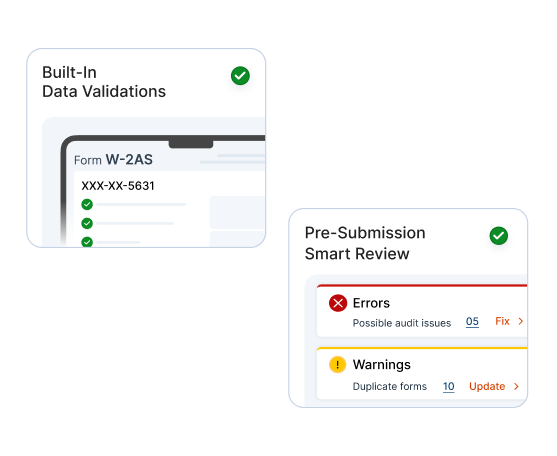Click the Form W-2AS title
The width and height of the screenshot is (557, 456).
point(113,159)
